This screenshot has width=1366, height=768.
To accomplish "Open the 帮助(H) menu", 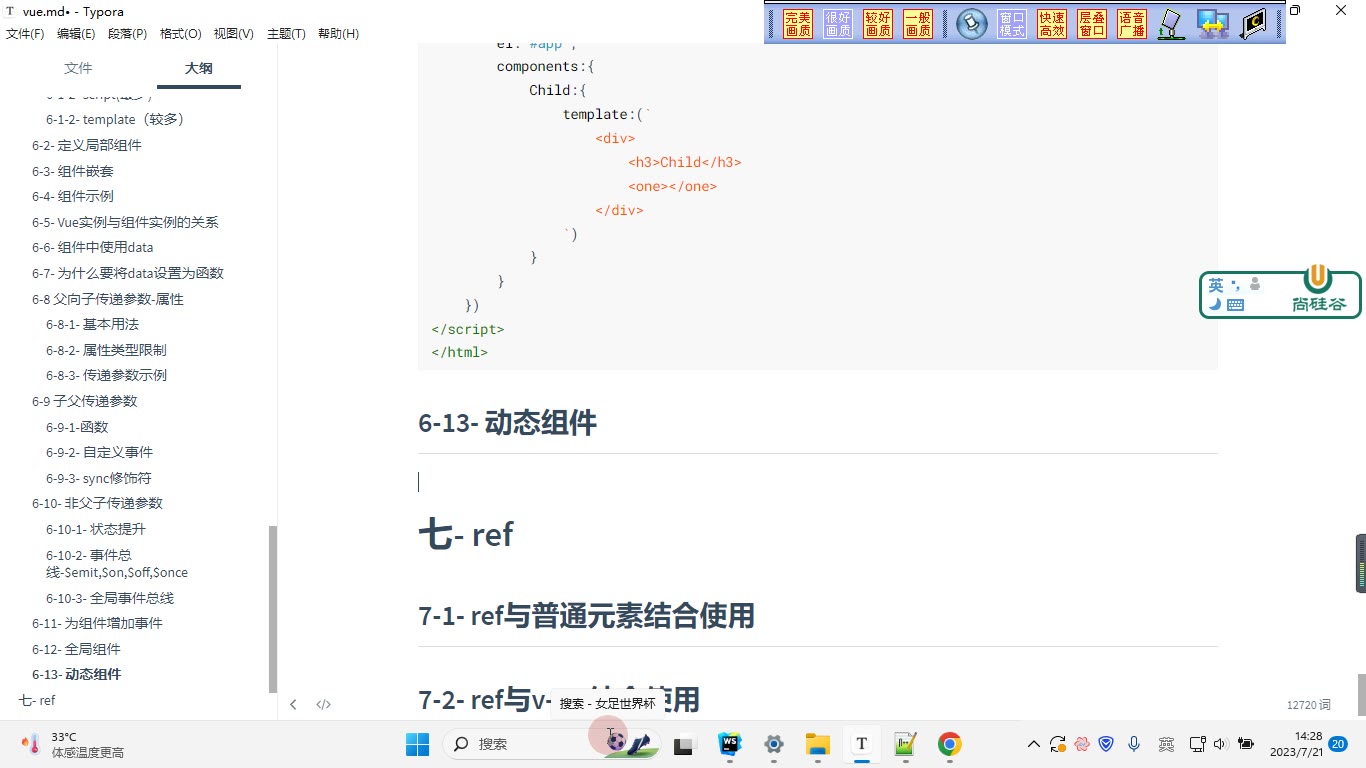I will (x=338, y=33).
